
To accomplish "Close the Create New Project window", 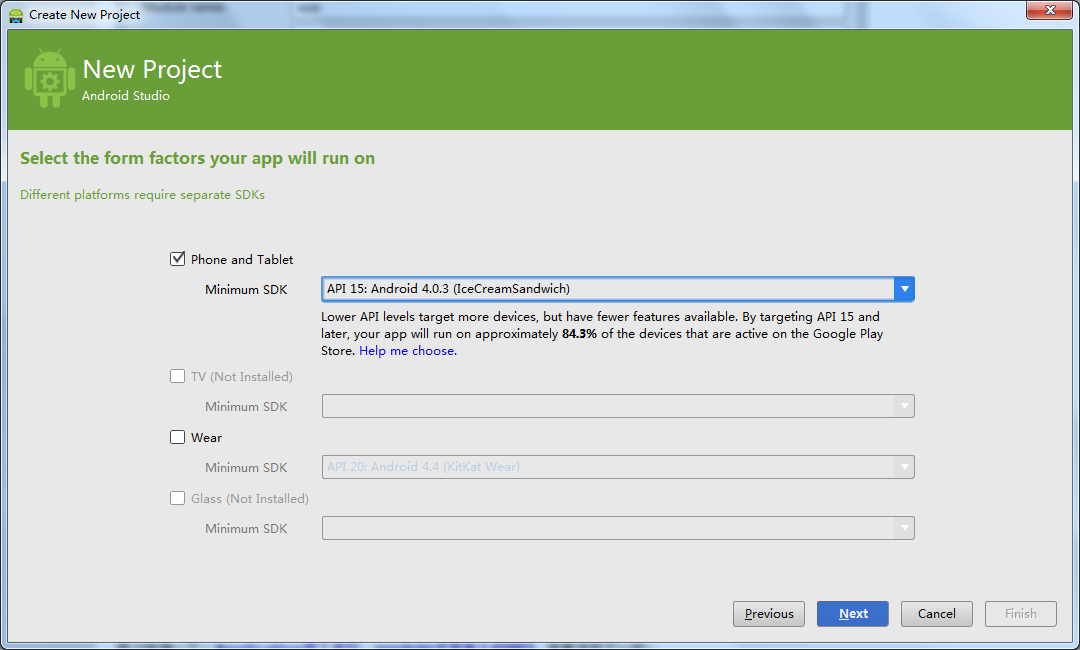I will pos(1050,10).
